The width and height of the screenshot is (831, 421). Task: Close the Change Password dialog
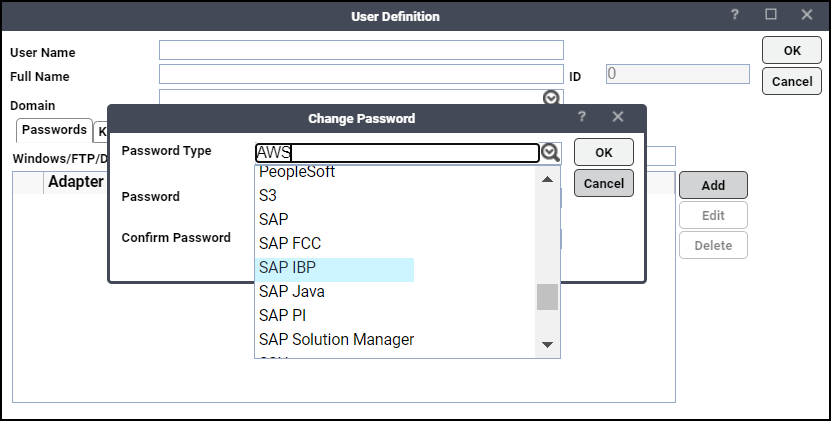[617, 117]
